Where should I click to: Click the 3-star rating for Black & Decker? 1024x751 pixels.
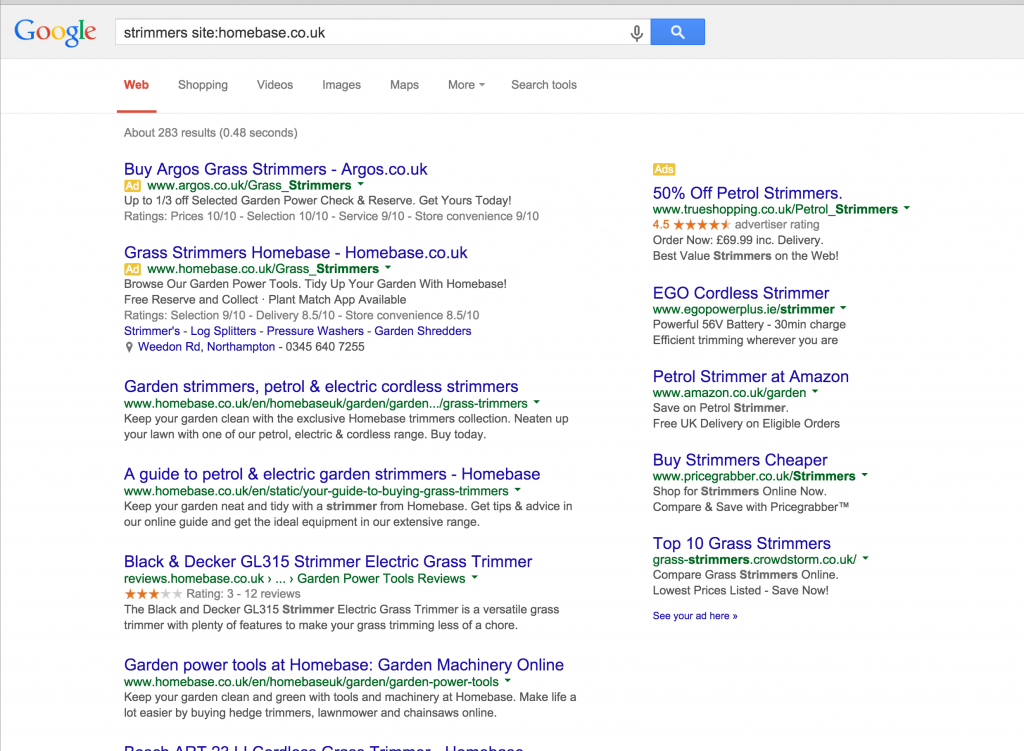pos(153,594)
